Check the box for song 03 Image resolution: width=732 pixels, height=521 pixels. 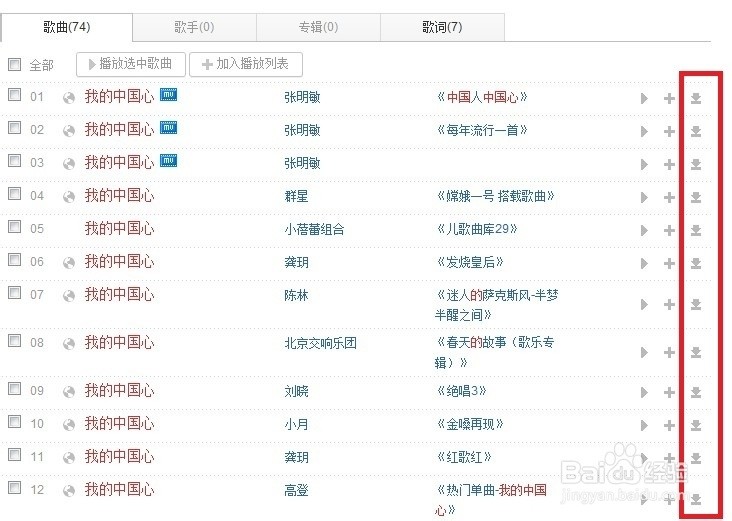(x=14, y=161)
